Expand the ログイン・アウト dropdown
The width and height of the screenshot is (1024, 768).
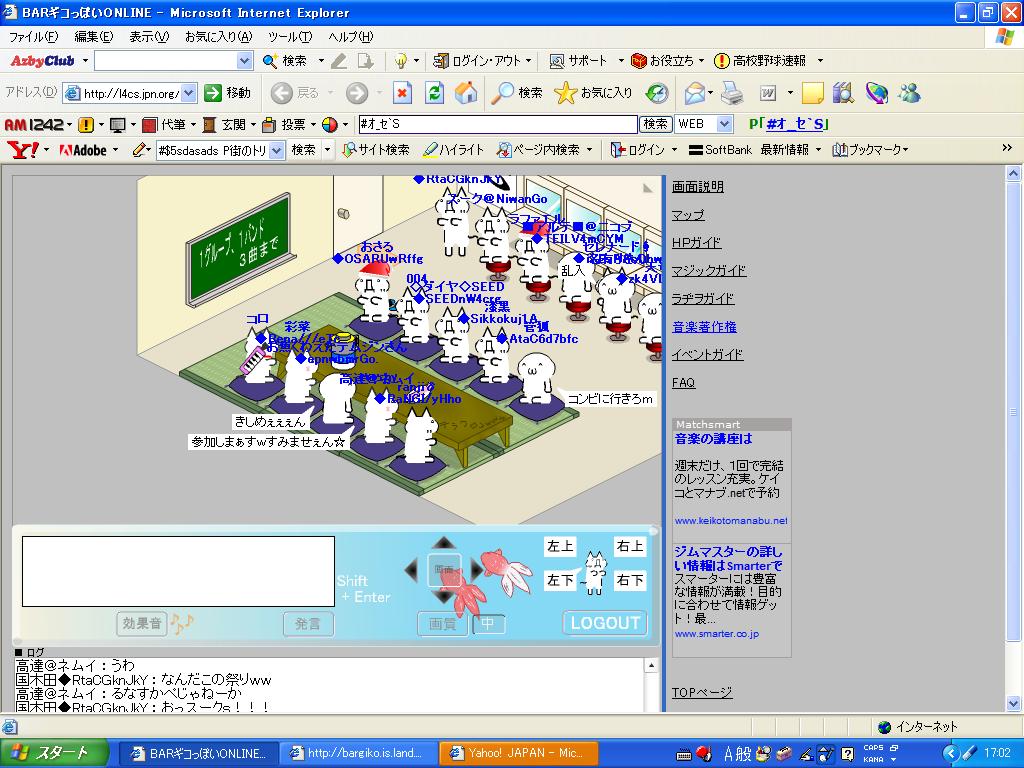coord(528,61)
